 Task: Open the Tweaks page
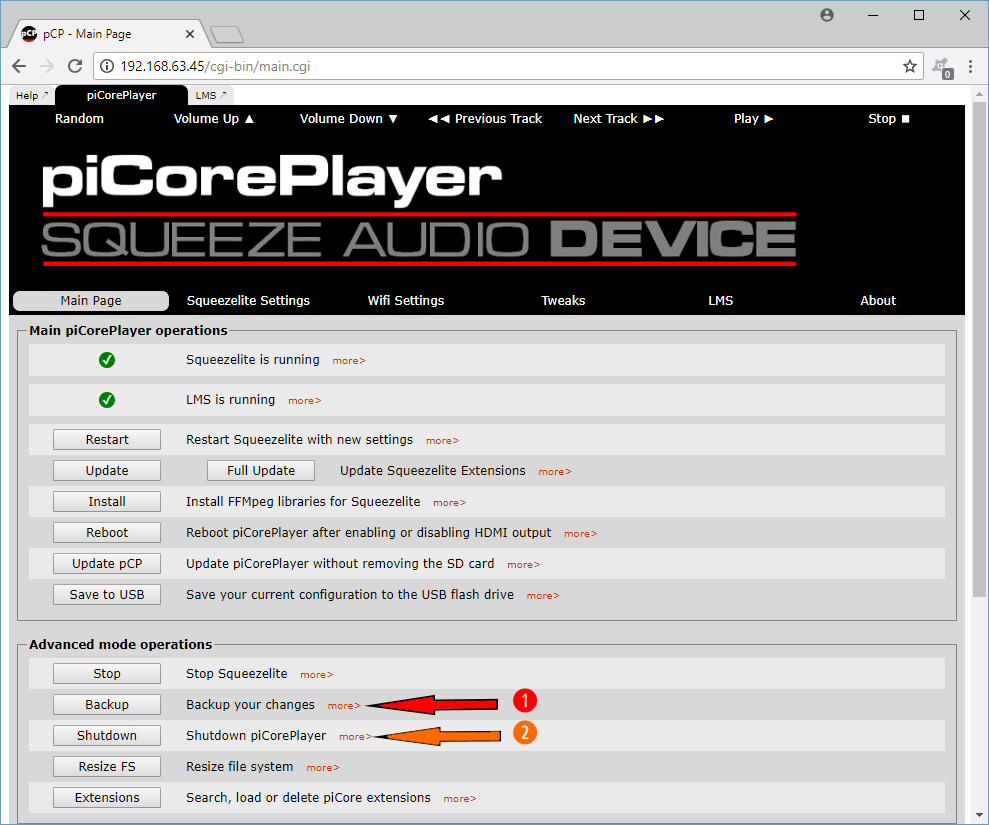click(563, 301)
